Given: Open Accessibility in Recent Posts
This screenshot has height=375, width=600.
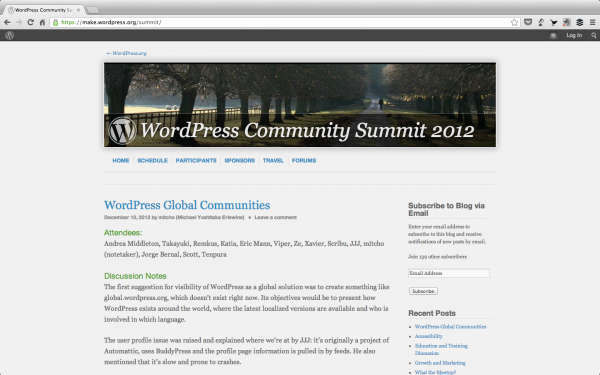Looking at the screenshot, I should click(x=429, y=336).
